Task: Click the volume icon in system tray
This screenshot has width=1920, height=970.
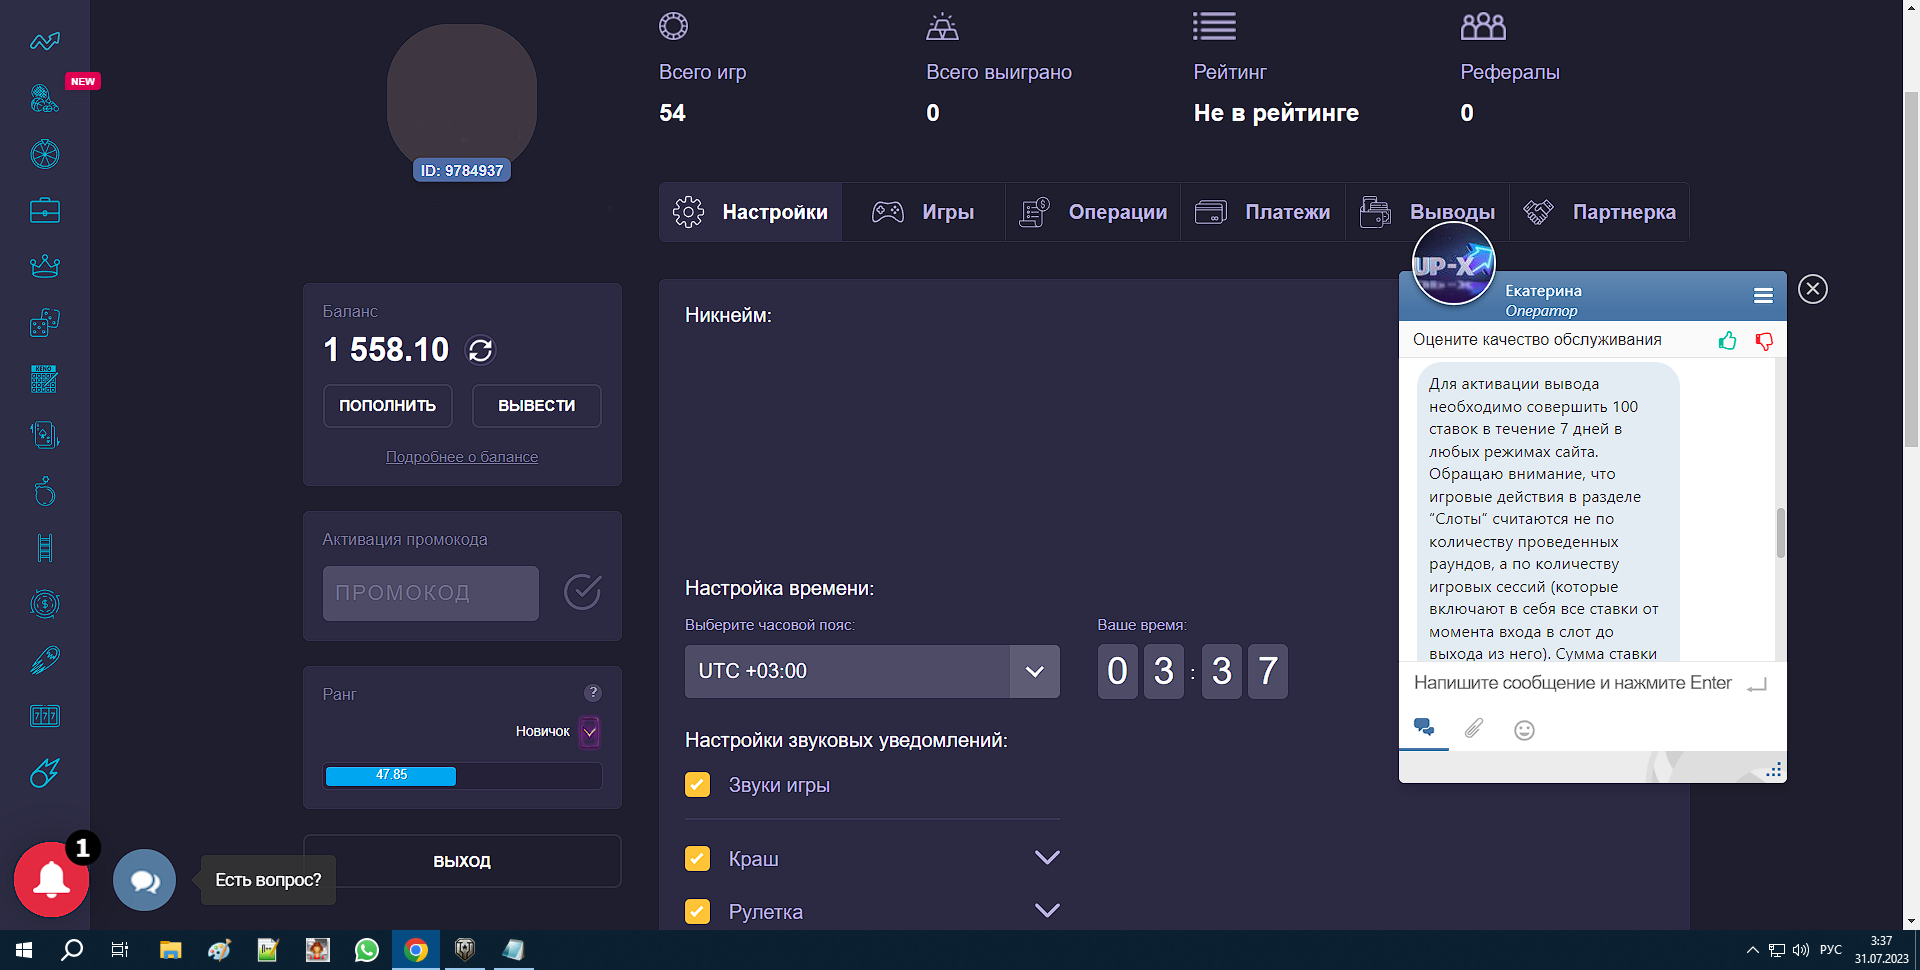Action: 1801,950
